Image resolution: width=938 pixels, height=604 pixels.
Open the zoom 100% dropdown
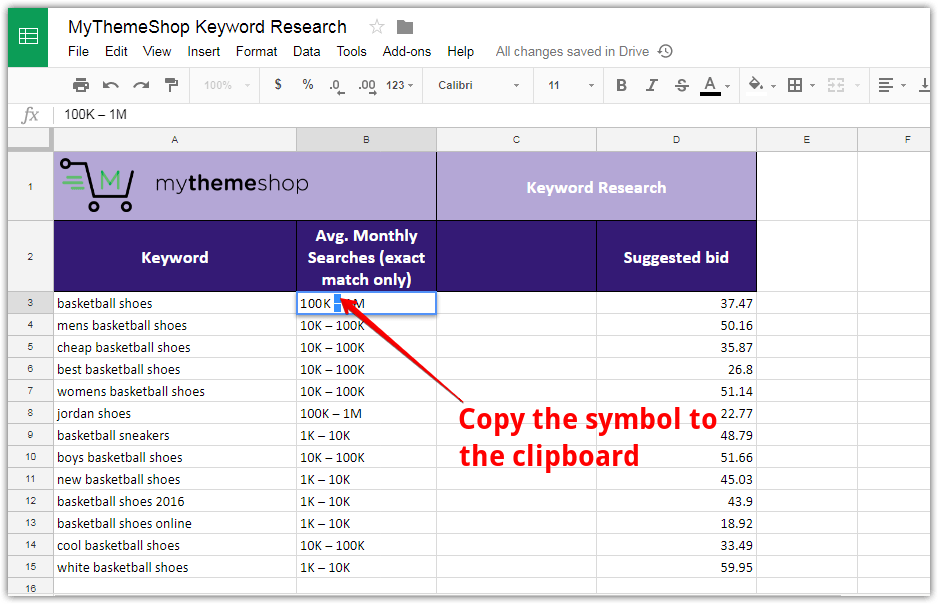(x=227, y=86)
